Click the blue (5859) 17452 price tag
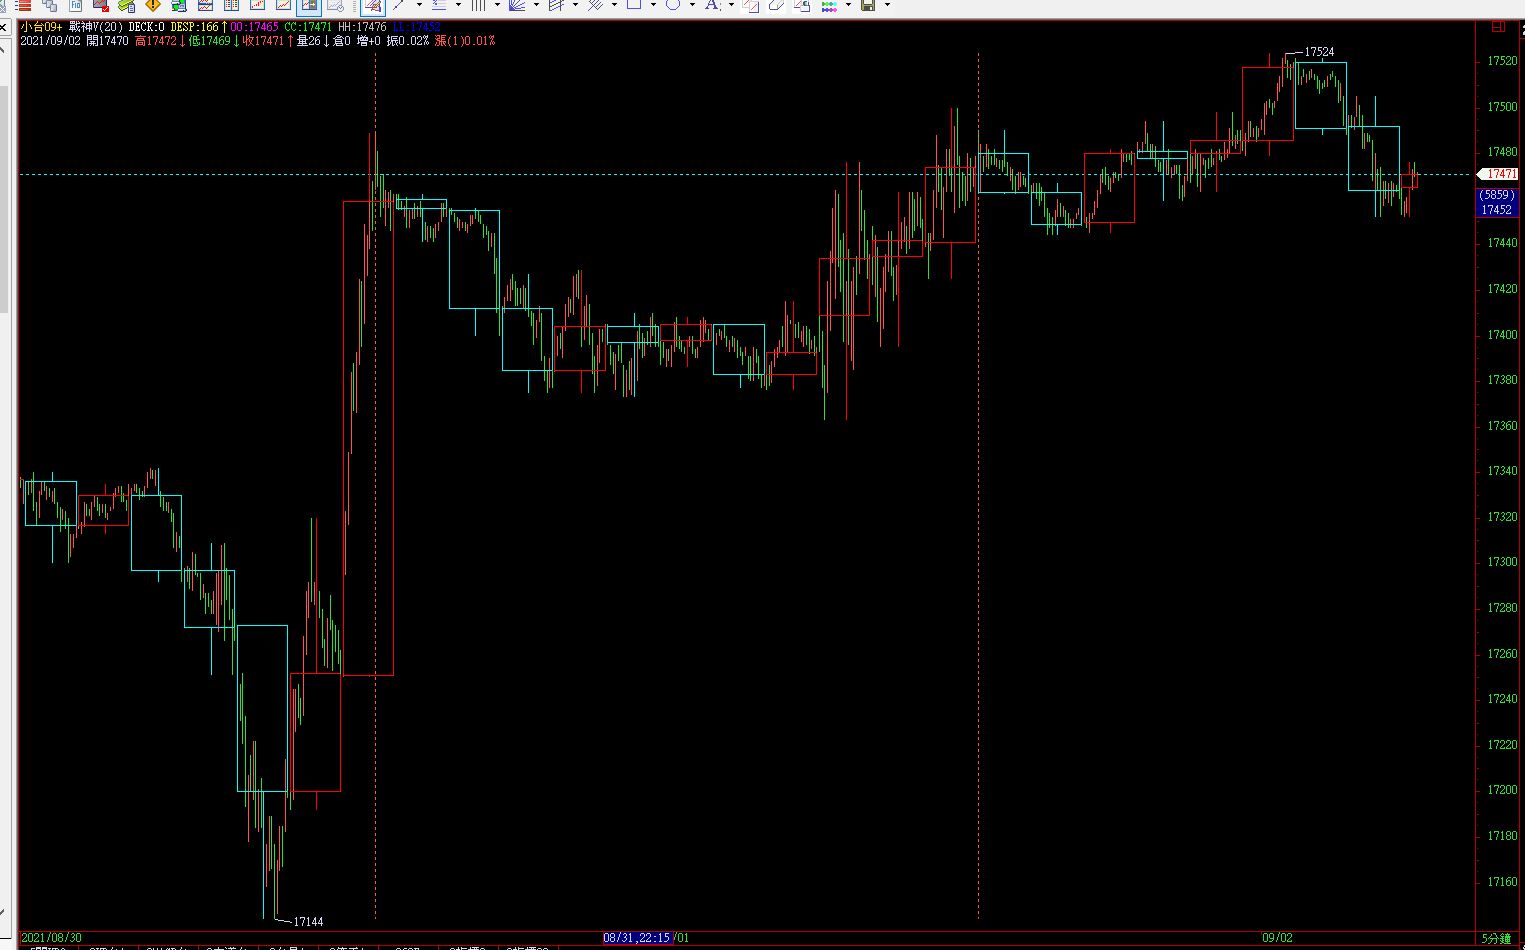This screenshot has height=950, width=1525. [x=1497, y=203]
